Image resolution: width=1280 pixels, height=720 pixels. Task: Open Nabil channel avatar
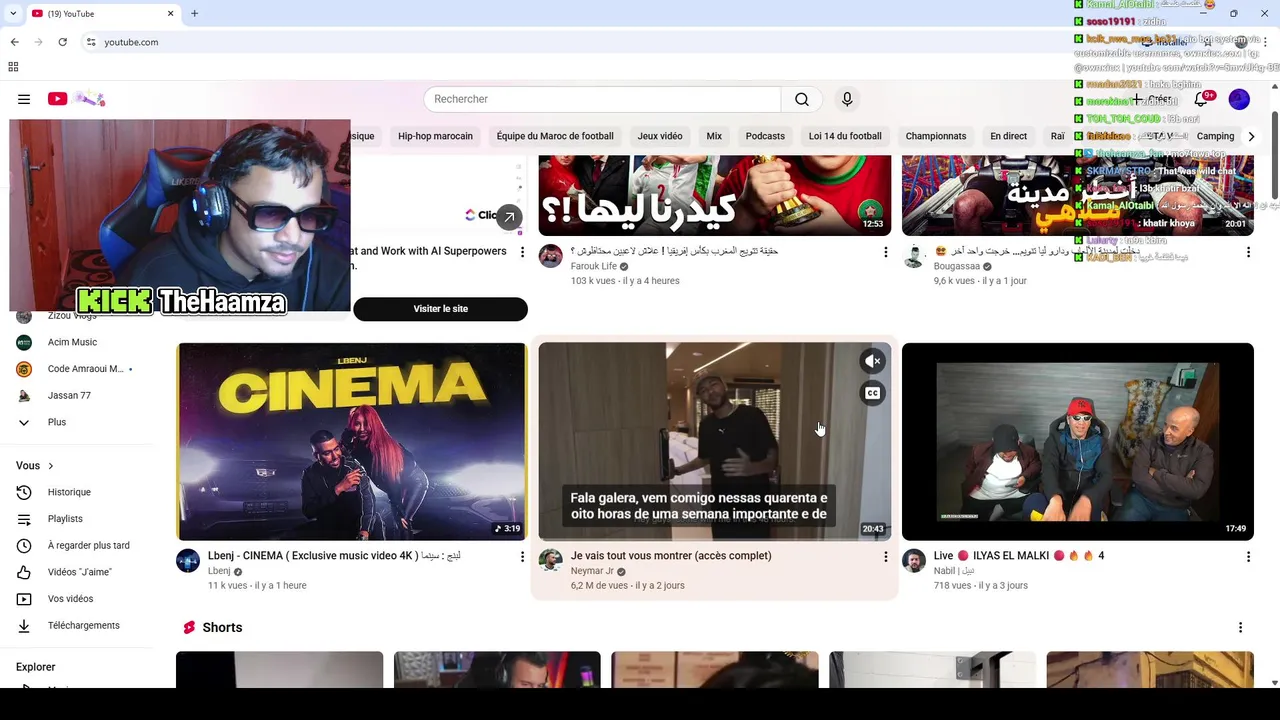[913, 560]
